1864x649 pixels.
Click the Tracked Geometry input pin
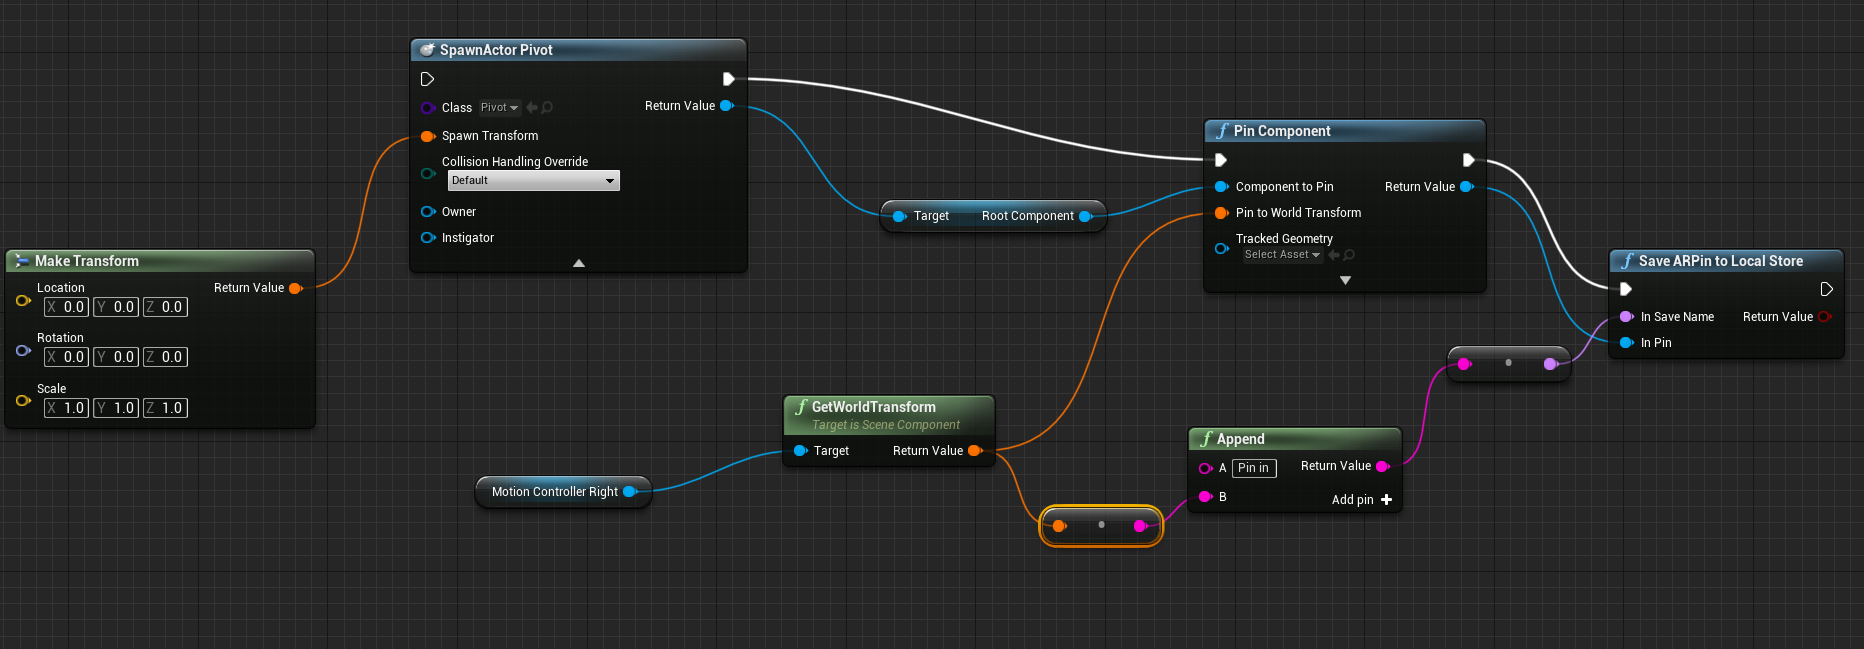(1221, 248)
